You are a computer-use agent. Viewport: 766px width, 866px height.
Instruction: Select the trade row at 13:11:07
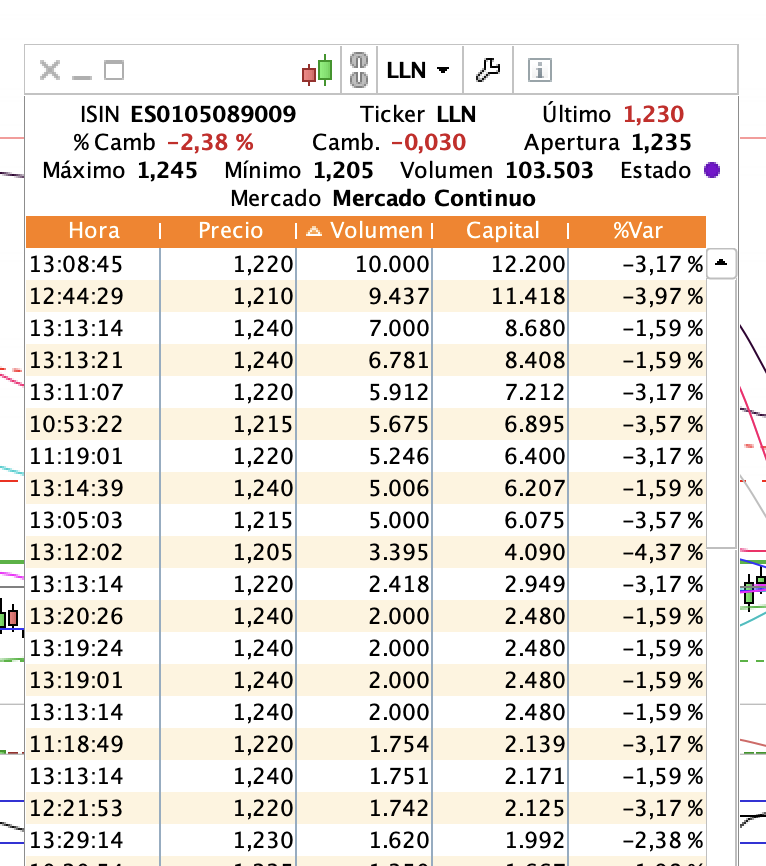366,392
